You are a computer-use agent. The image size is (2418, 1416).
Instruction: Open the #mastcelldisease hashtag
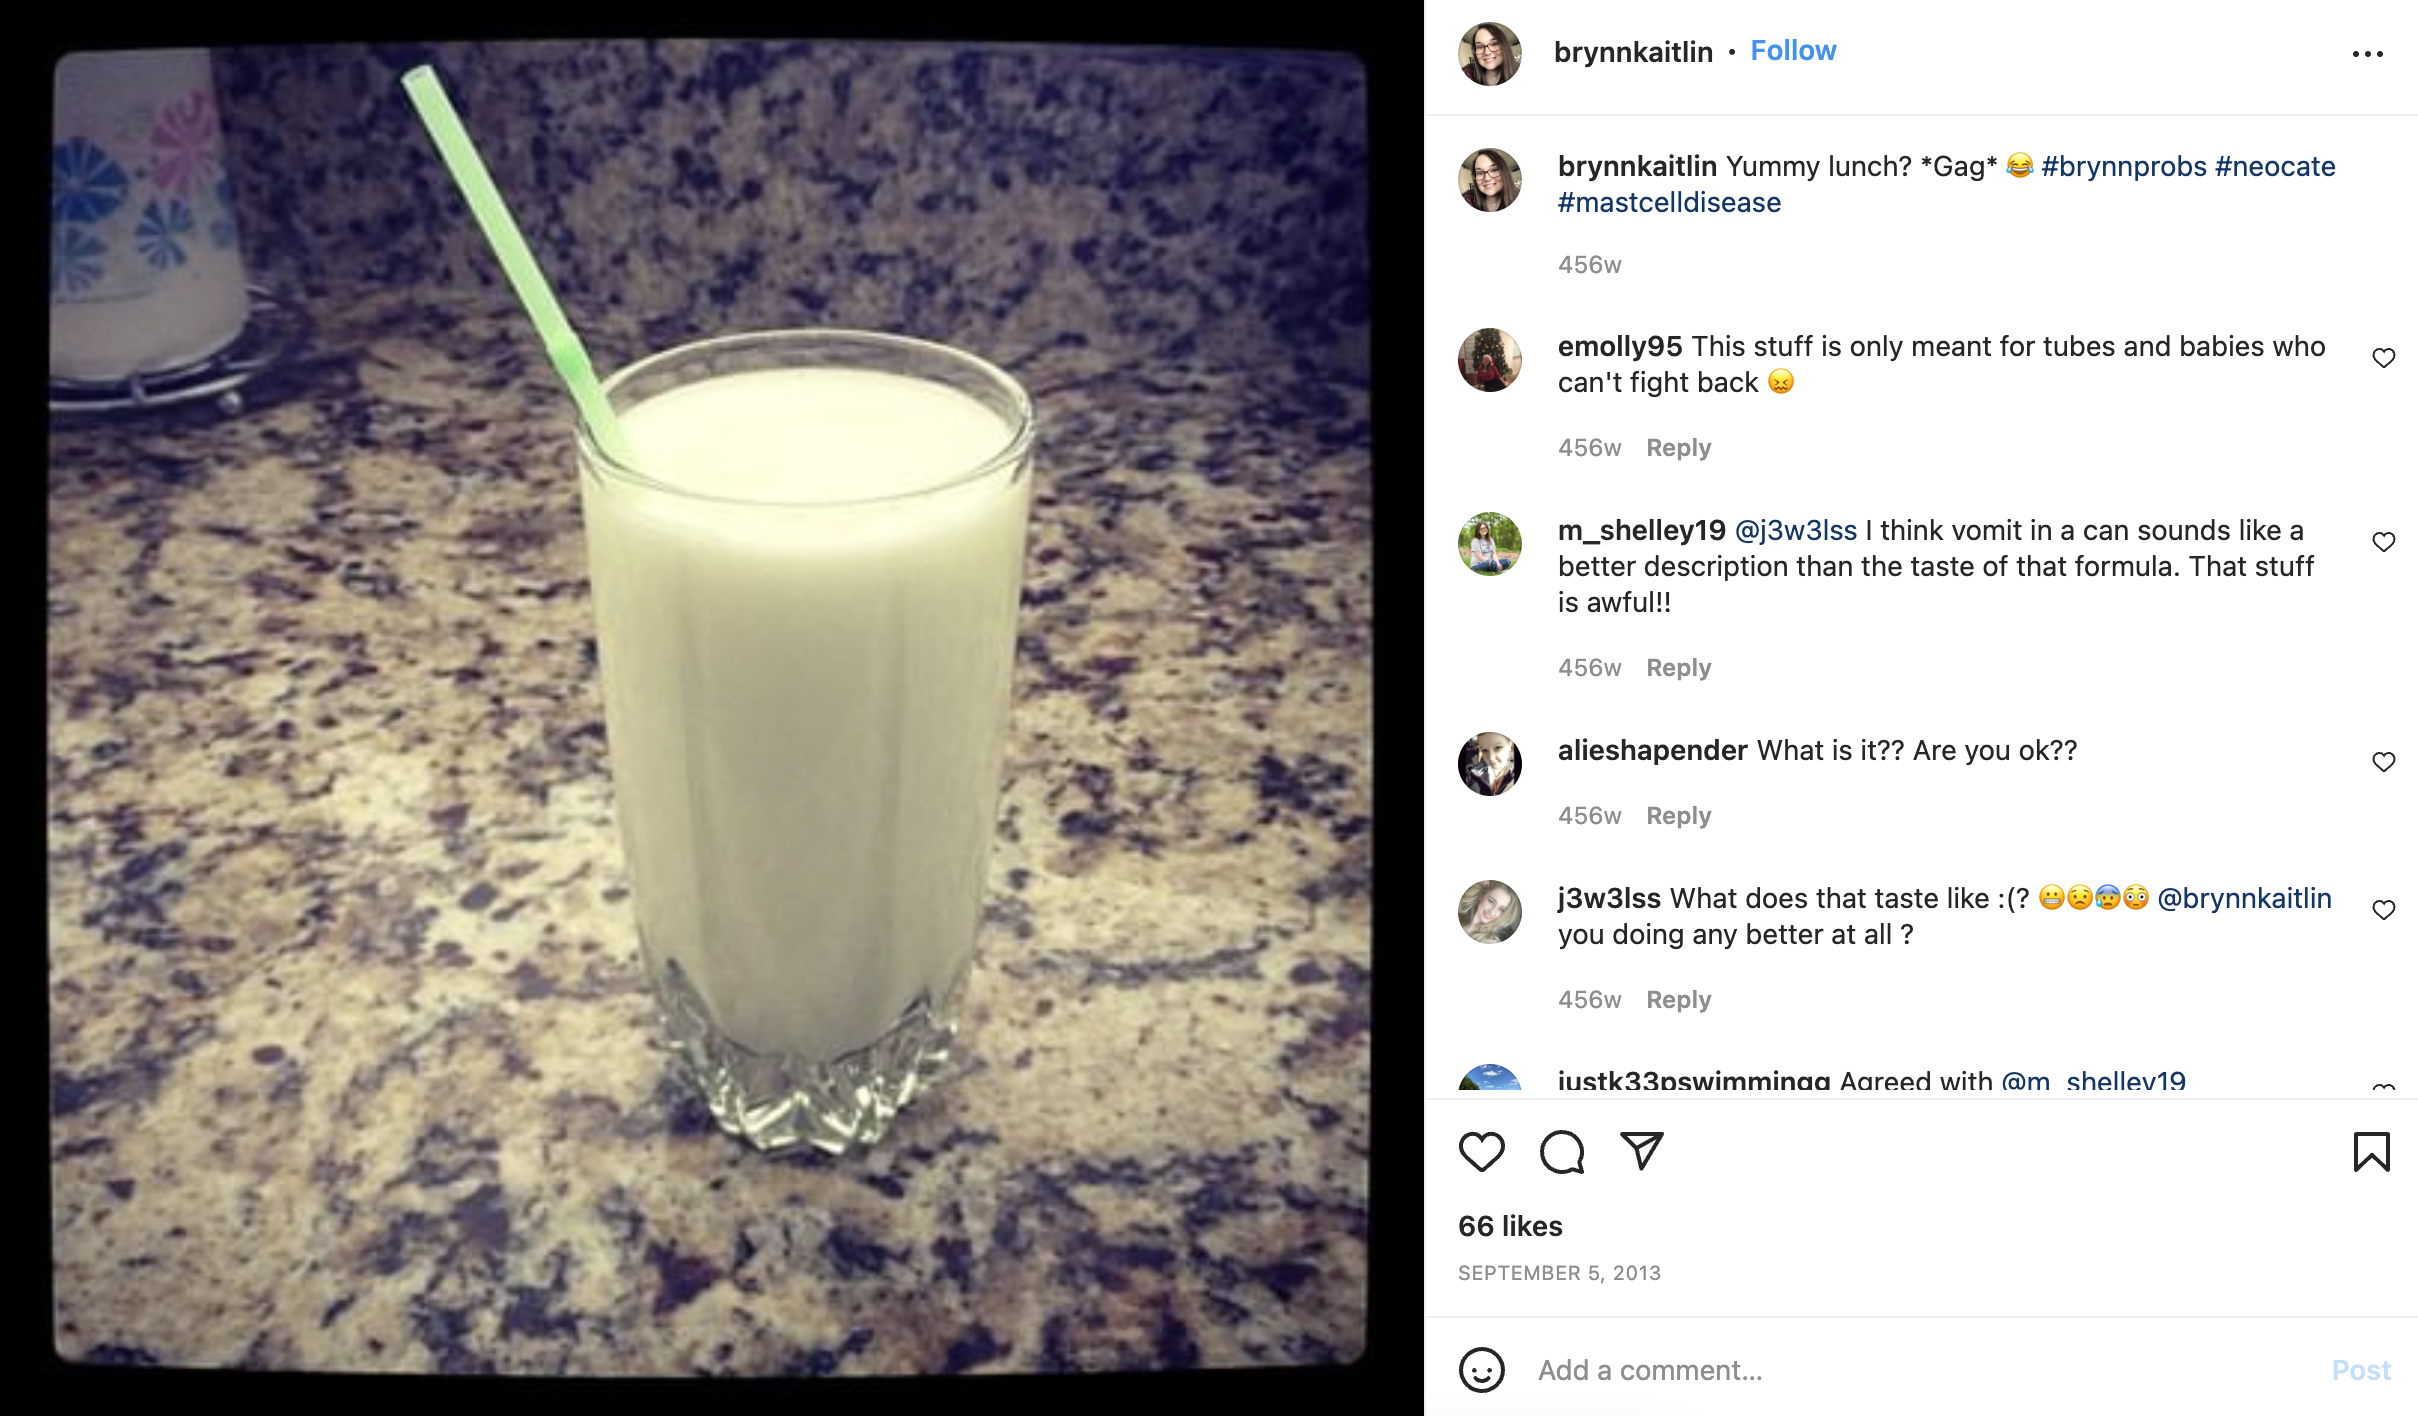pos(1669,203)
